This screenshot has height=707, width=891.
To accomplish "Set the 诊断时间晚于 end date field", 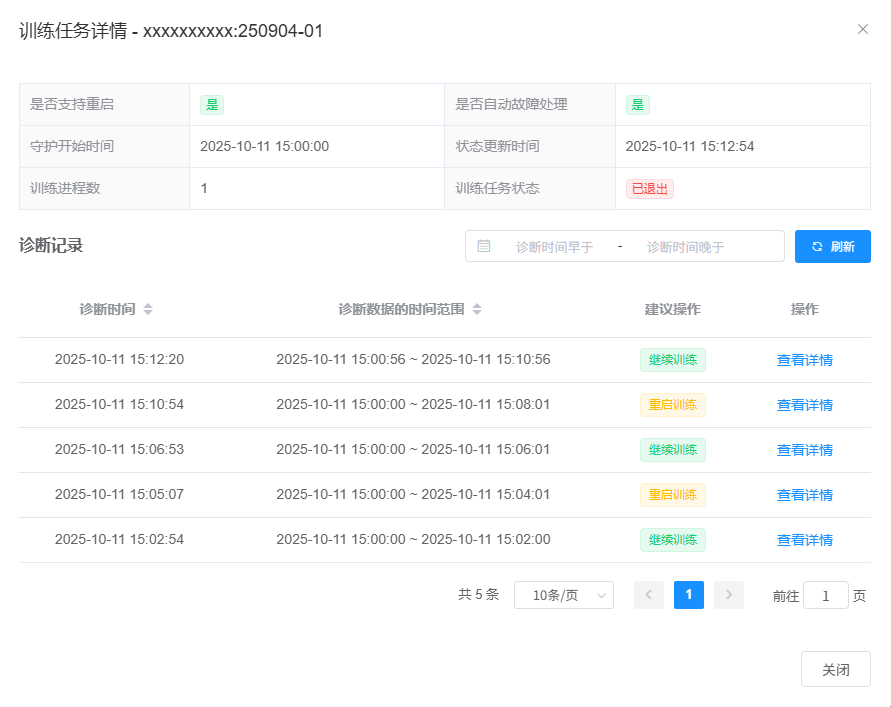I will tap(685, 247).
